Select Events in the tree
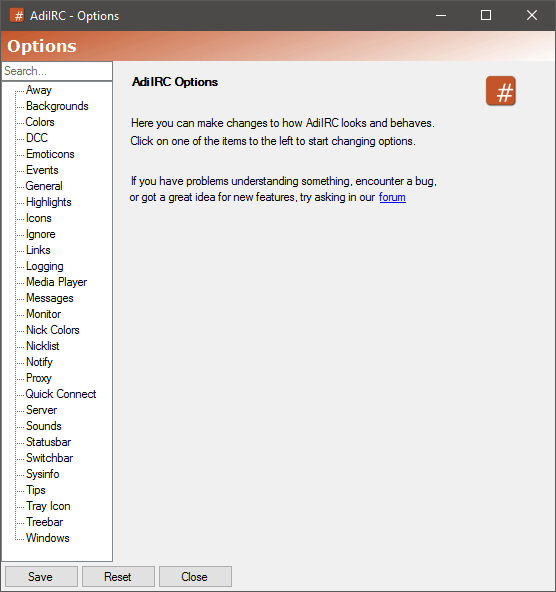Screen dimensions: 556x592 coord(42,170)
